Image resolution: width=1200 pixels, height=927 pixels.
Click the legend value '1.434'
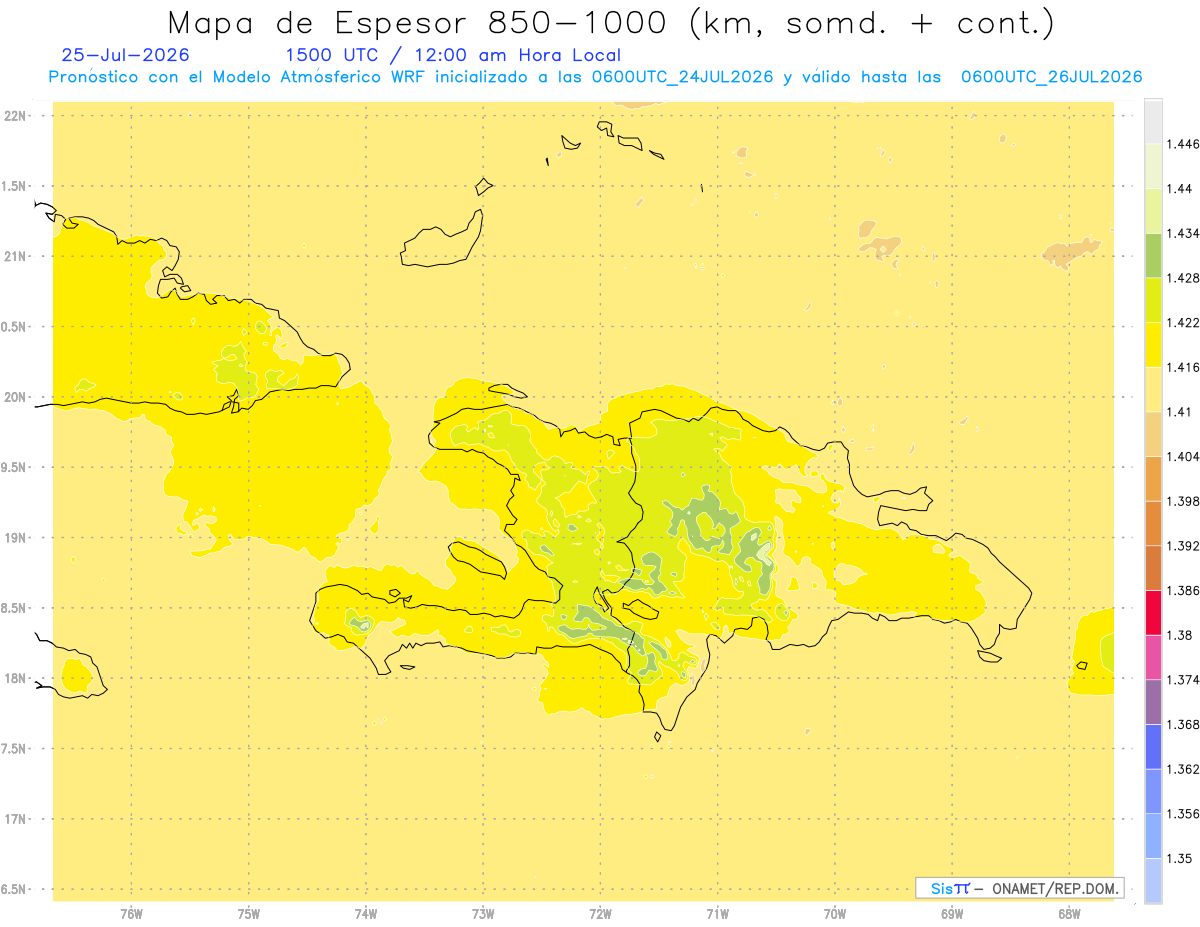point(1182,233)
